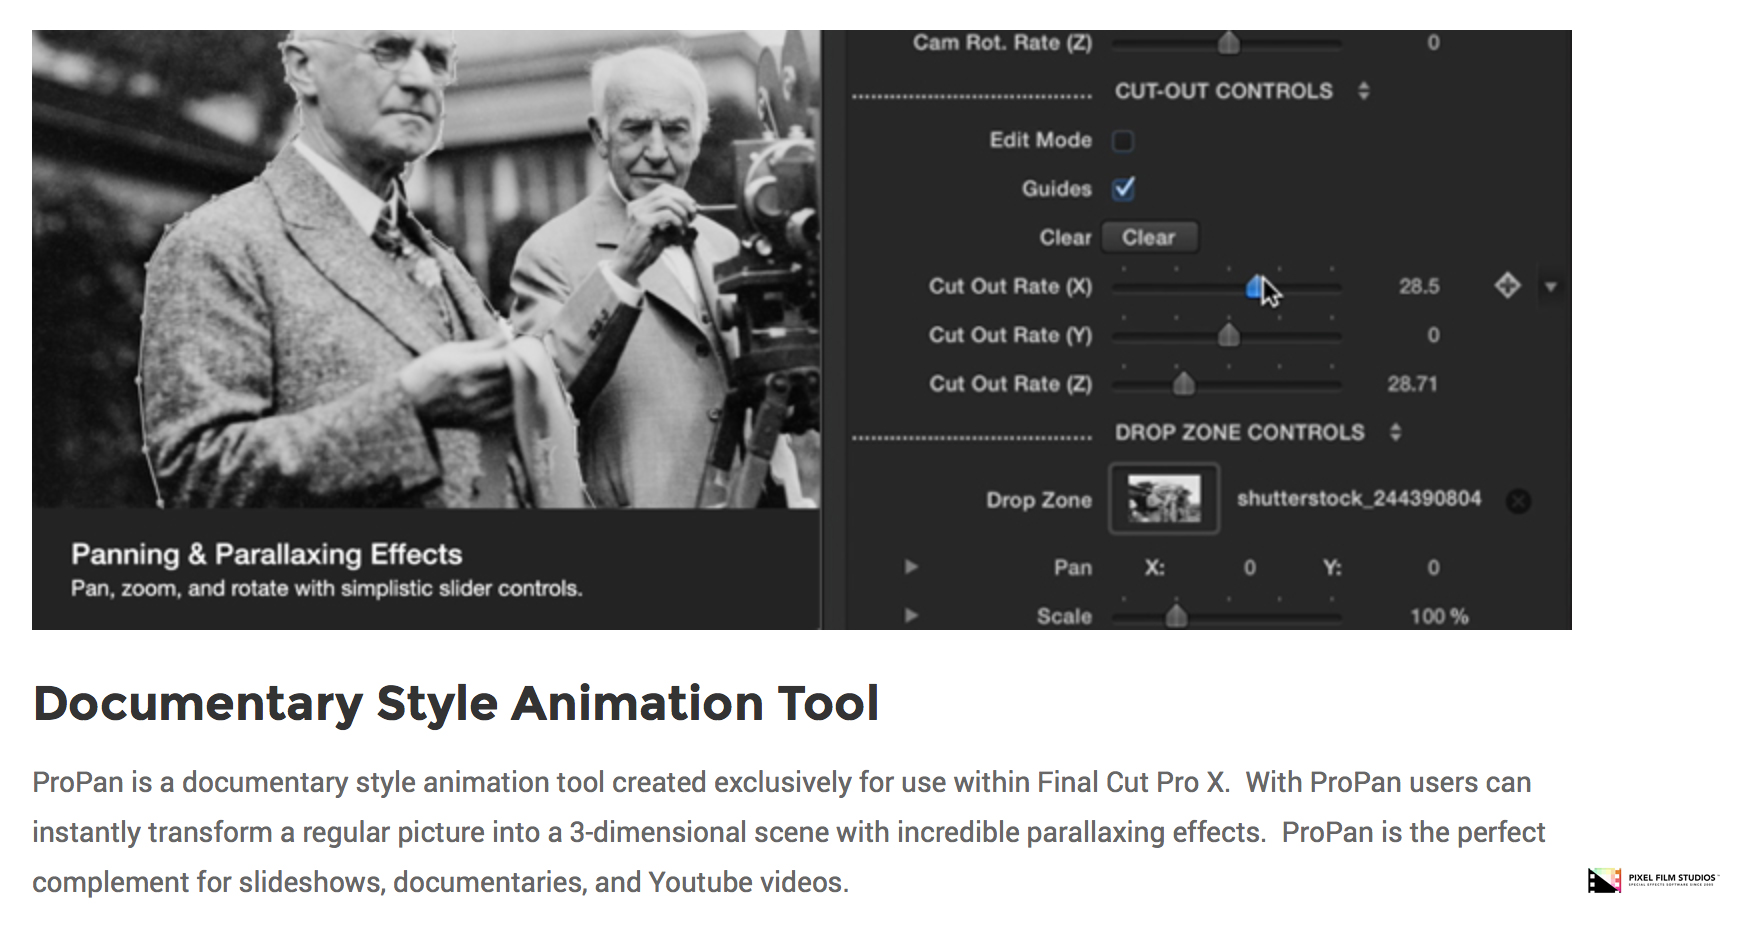Enable the Edit Mode checkbox
This screenshot has width=1748, height=930.
(x=1123, y=141)
